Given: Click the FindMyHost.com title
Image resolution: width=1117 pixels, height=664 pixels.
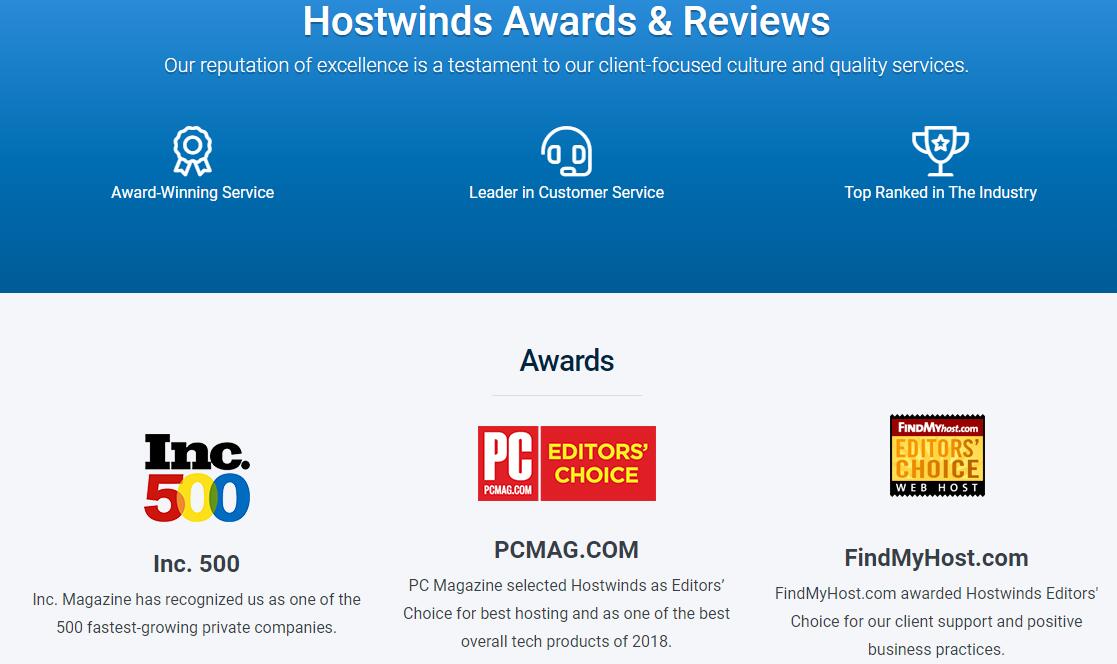Looking at the screenshot, I should point(936,557).
